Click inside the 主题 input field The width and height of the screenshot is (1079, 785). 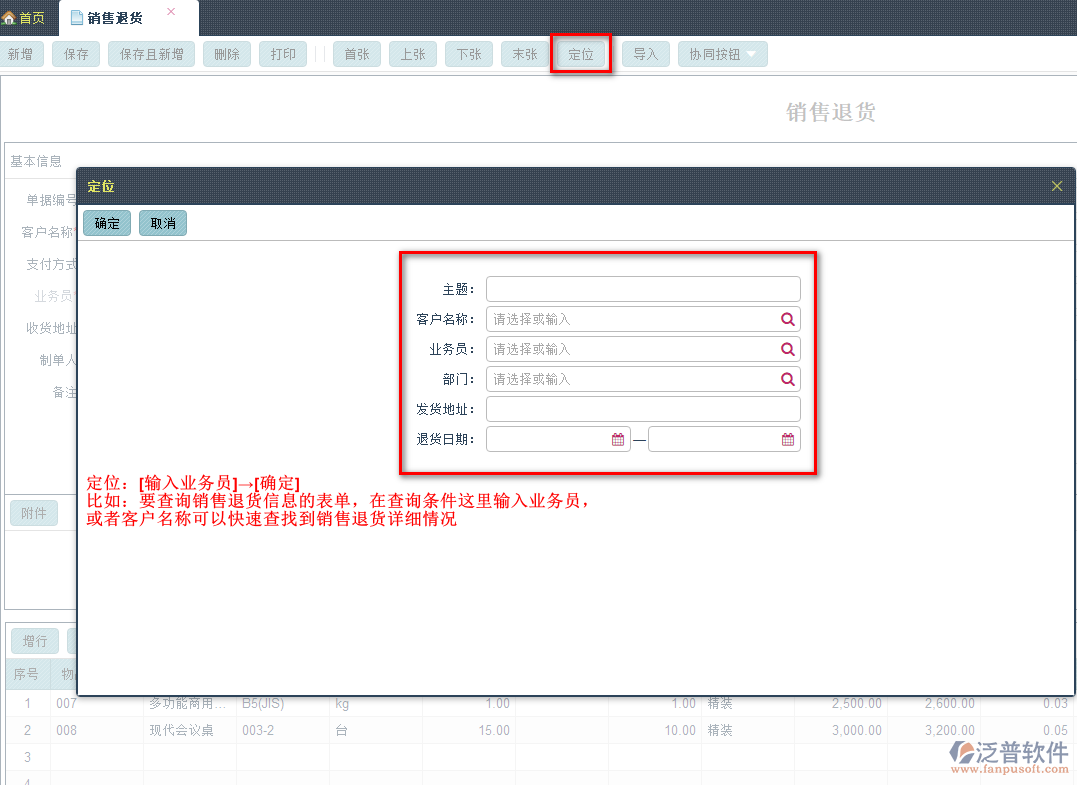[643, 288]
